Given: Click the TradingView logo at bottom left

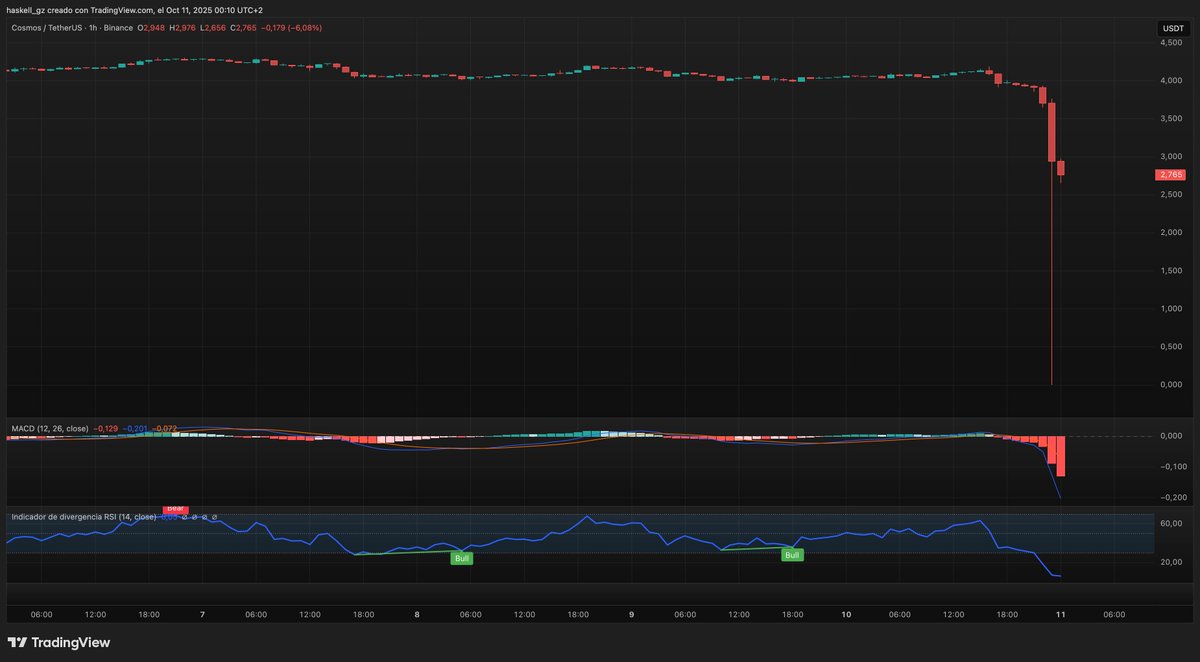Looking at the screenshot, I should pyautogui.click(x=58, y=642).
